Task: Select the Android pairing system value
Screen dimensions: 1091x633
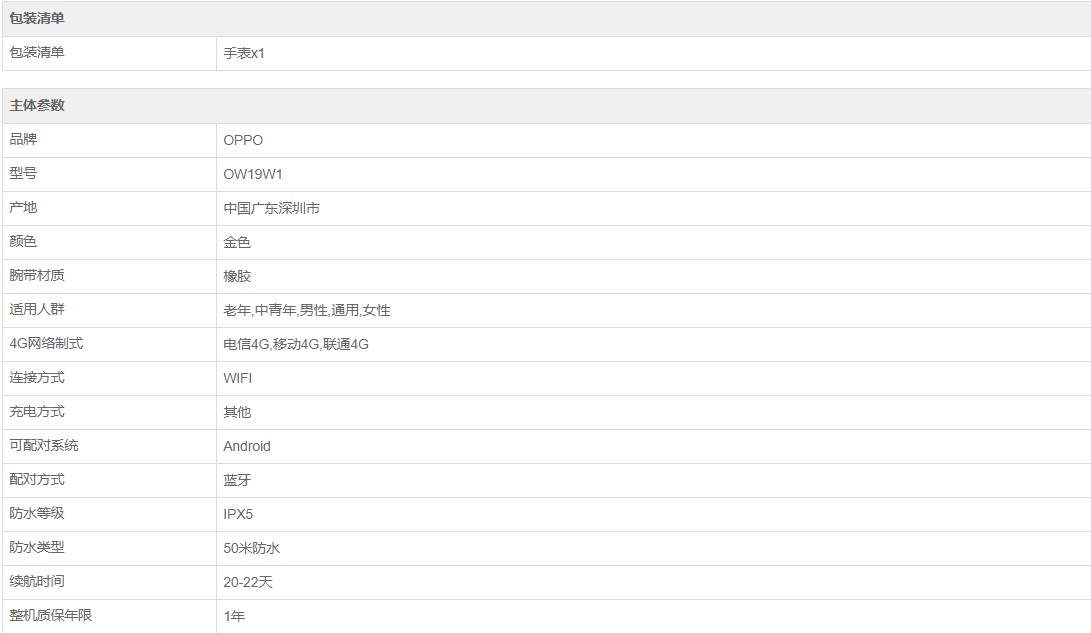Action: coord(247,446)
